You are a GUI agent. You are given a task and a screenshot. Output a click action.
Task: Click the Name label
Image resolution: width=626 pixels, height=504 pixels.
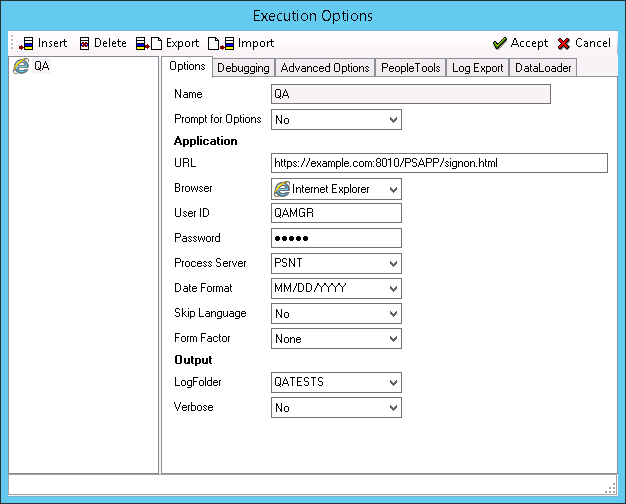tap(188, 94)
